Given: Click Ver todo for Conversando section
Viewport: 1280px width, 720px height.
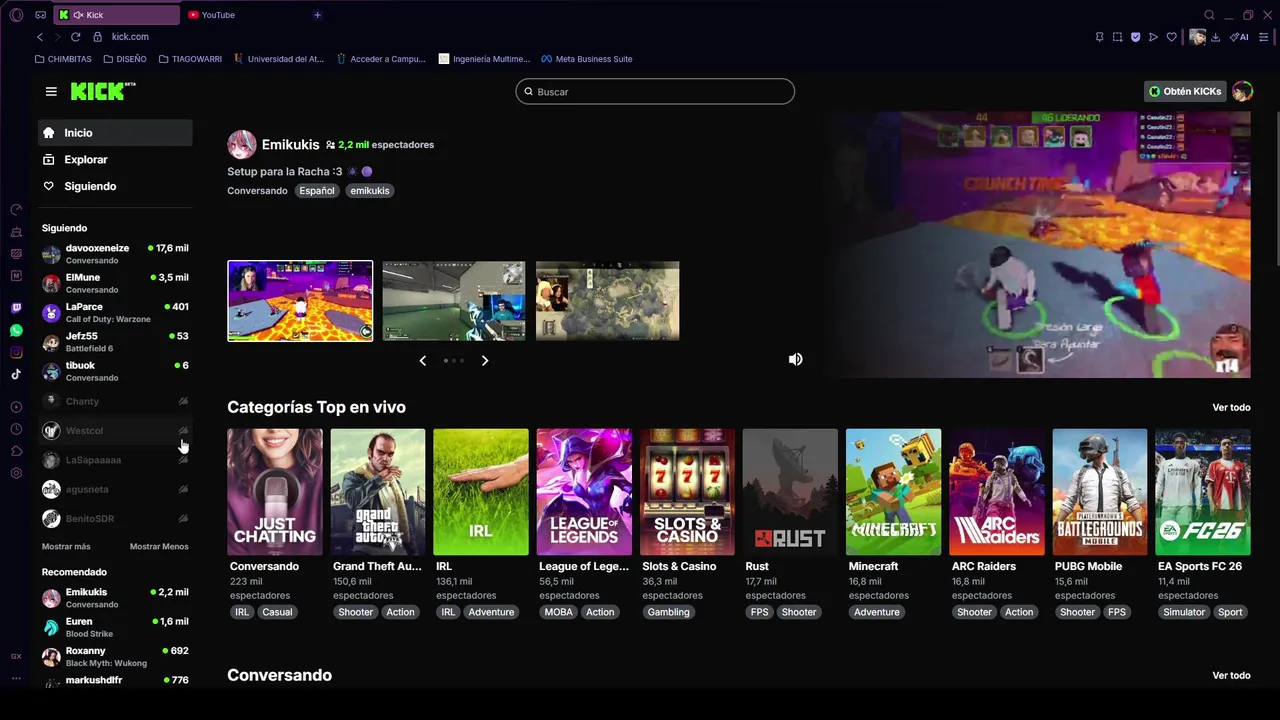Looking at the screenshot, I should pyautogui.click(x=1231, y=676).
